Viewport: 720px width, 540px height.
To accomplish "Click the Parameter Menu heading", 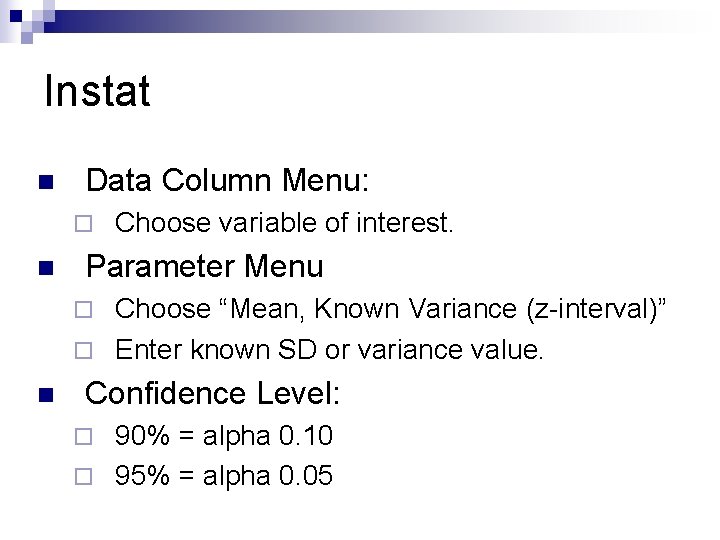I will click(205, 267).
